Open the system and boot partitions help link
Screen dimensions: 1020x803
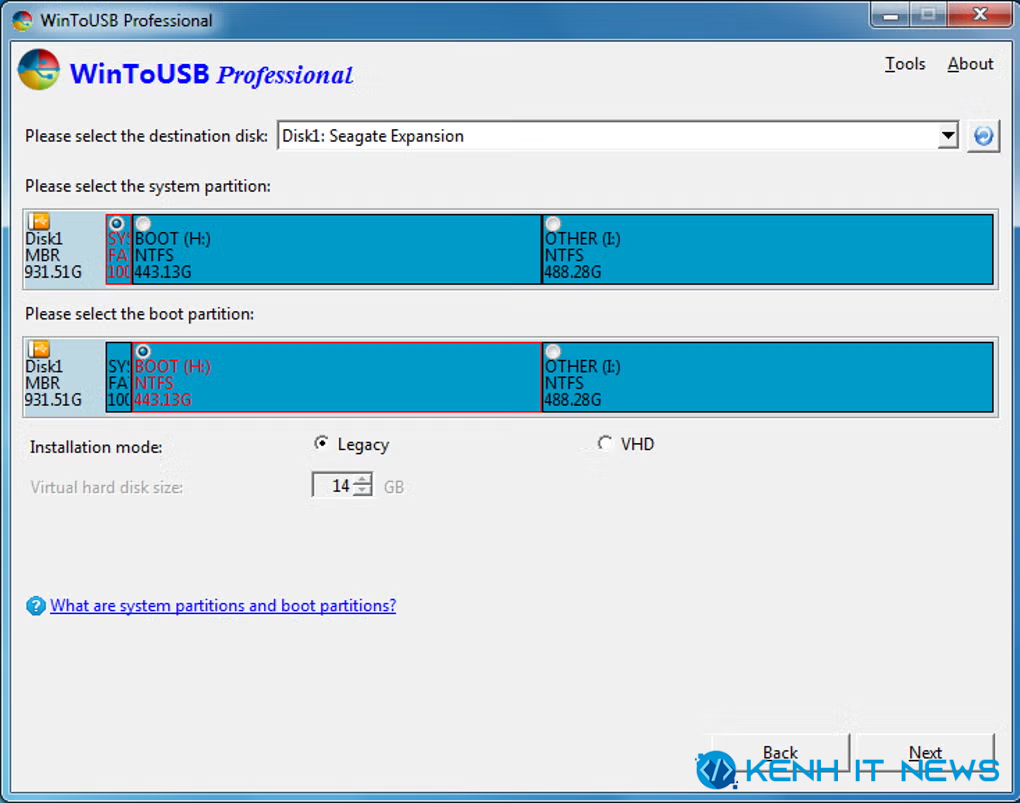pos(223,606)
